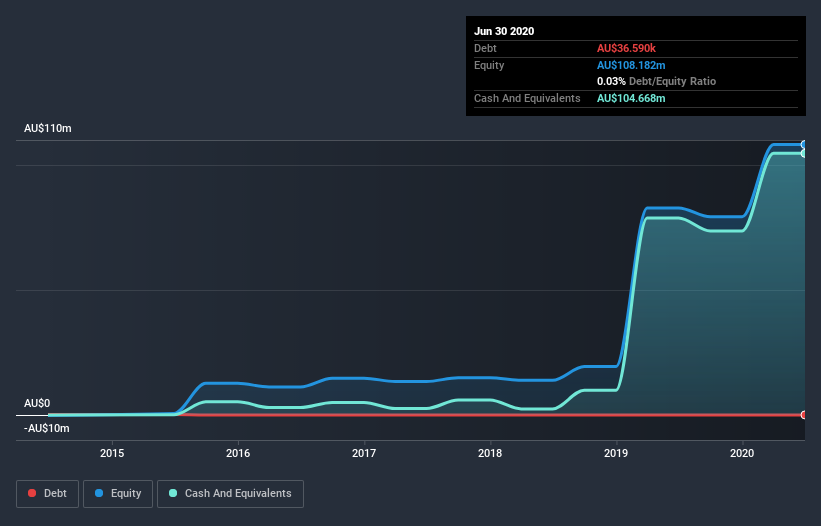This screenshot has height=526, width=821.
Task: Click the teal Cash legend dot
Action: (173, 493)
